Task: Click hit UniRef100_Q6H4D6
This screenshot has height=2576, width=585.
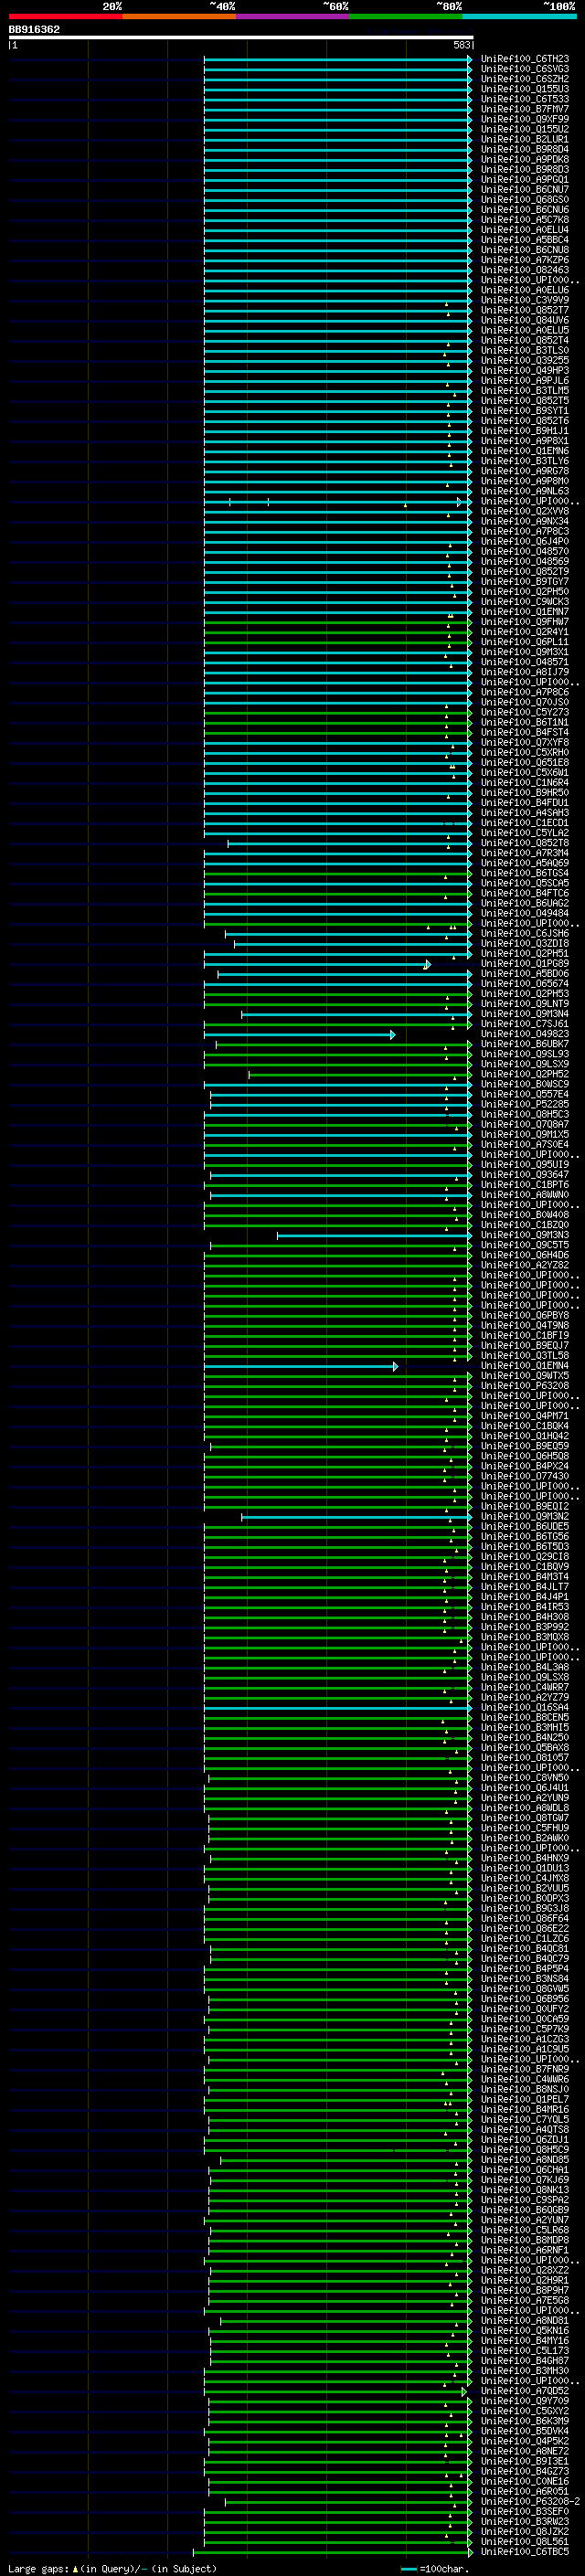Action: coord(524,1255)
